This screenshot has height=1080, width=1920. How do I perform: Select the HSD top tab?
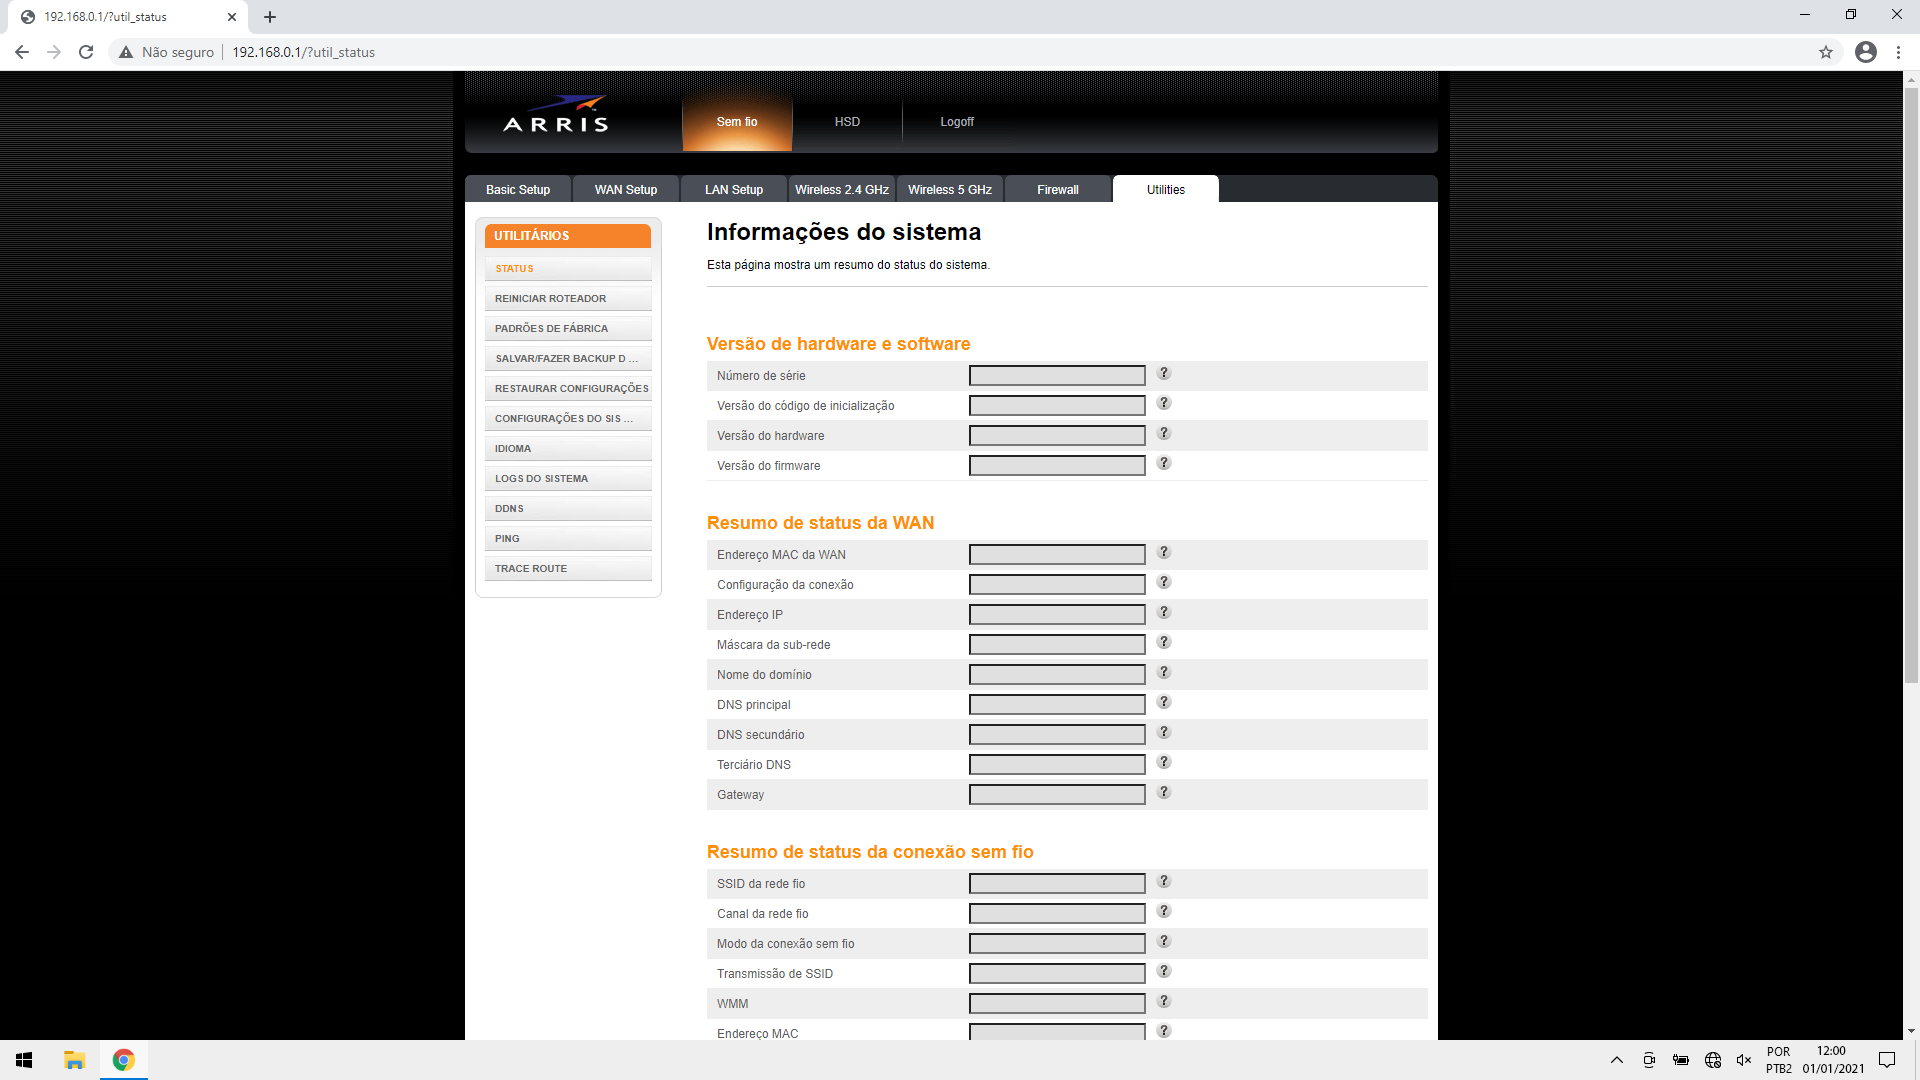847,122
